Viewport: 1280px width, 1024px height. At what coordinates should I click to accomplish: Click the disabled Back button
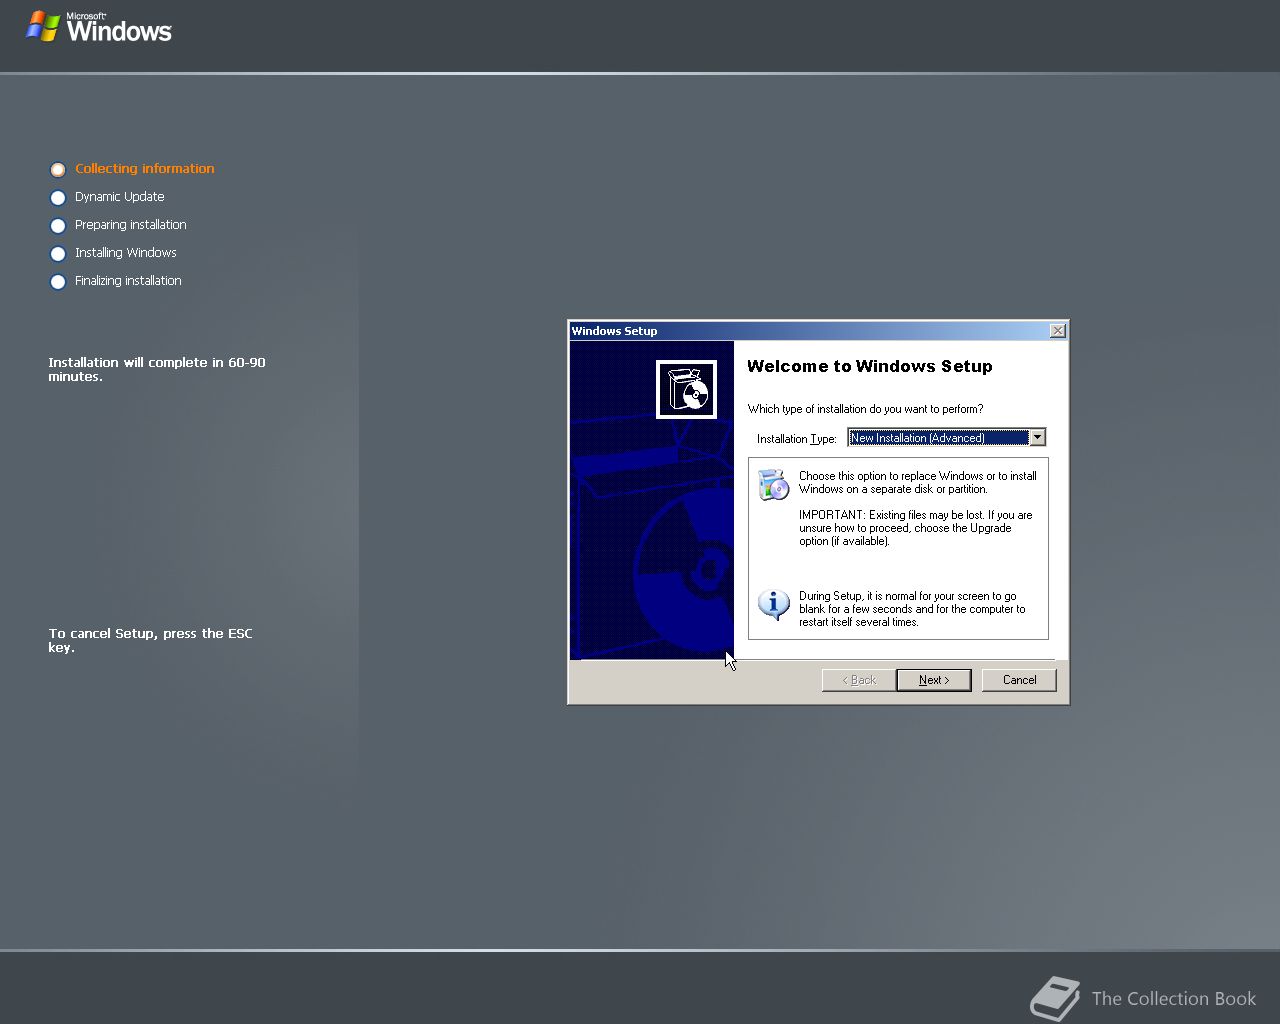(x=858, y=680)
